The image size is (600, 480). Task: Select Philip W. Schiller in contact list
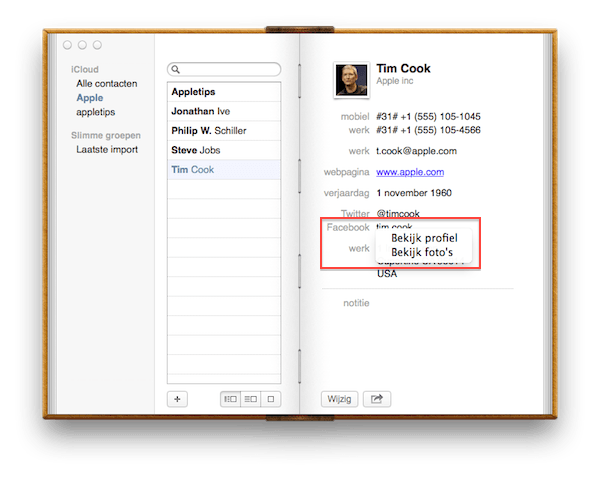(224, 131)
